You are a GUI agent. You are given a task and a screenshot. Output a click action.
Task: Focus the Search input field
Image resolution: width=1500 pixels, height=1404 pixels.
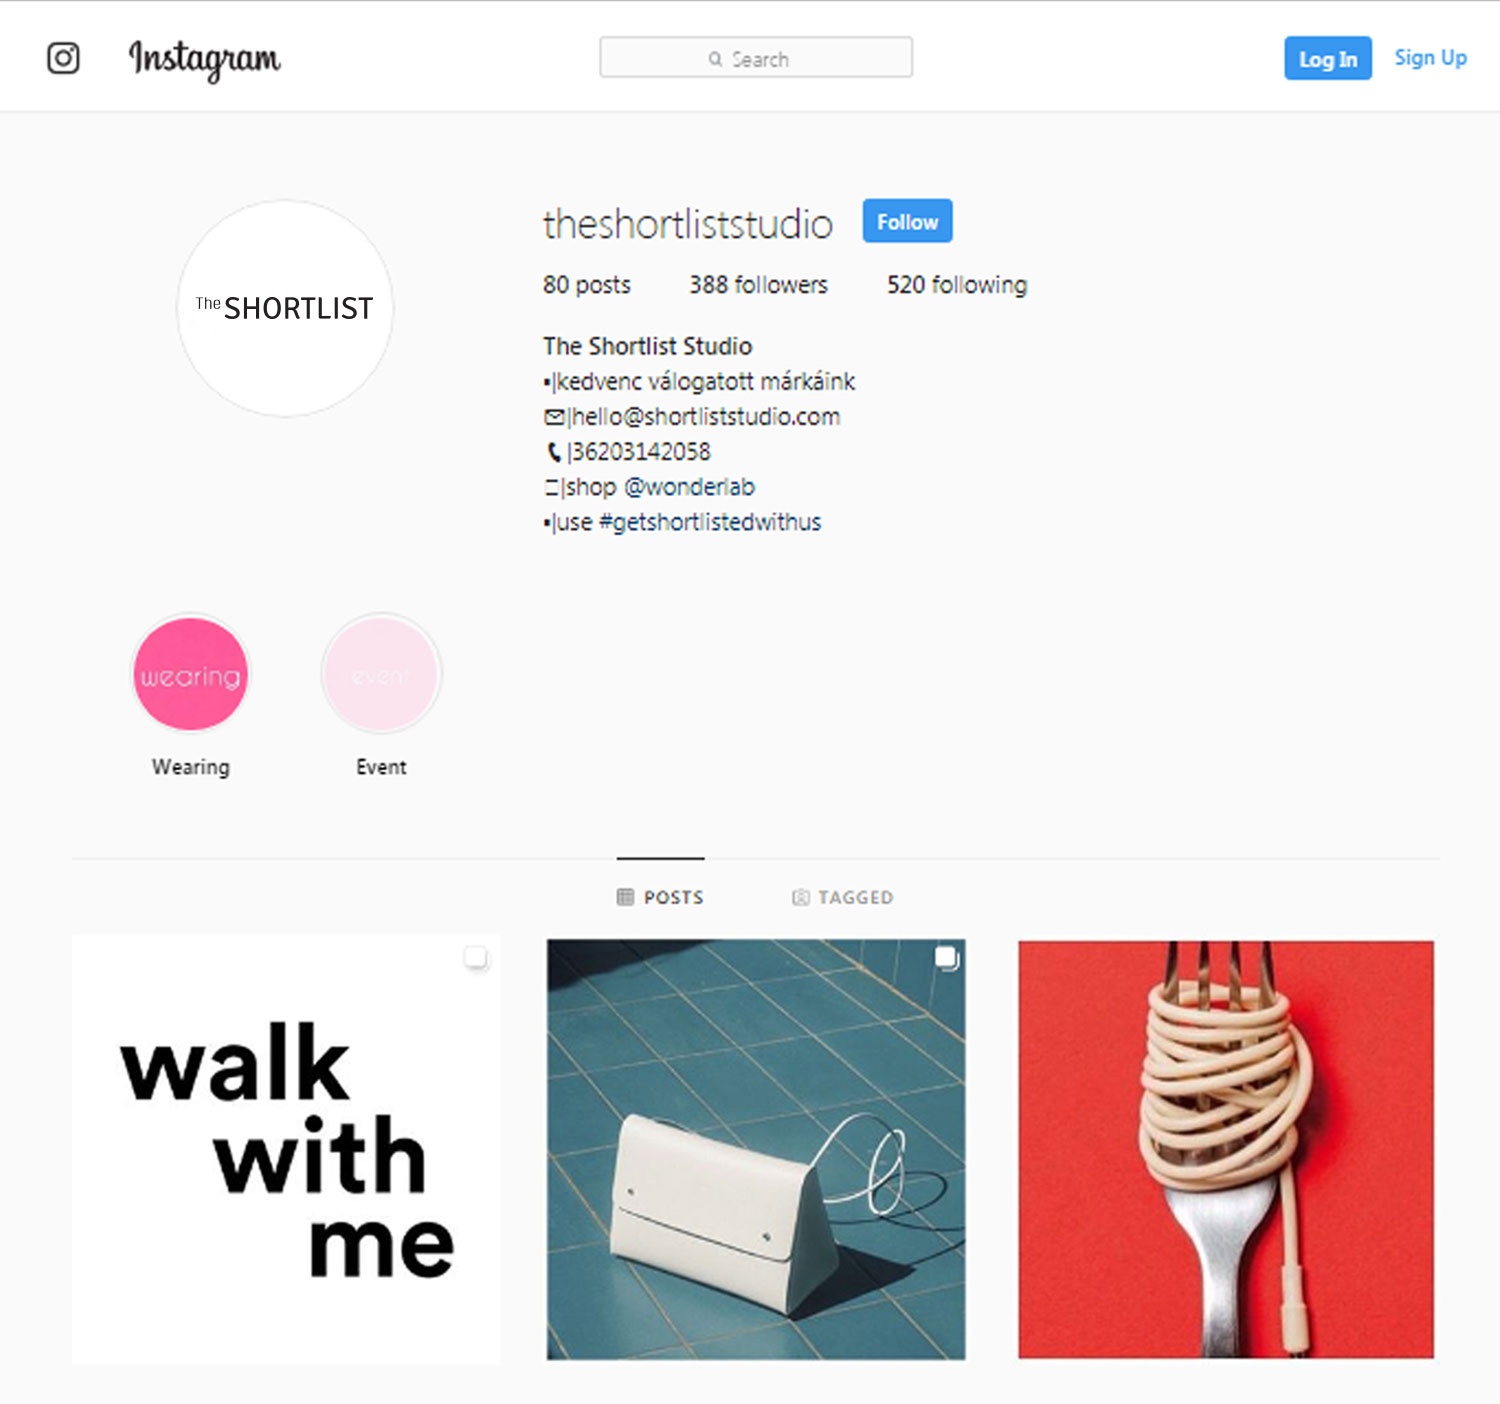pos(755,58)
